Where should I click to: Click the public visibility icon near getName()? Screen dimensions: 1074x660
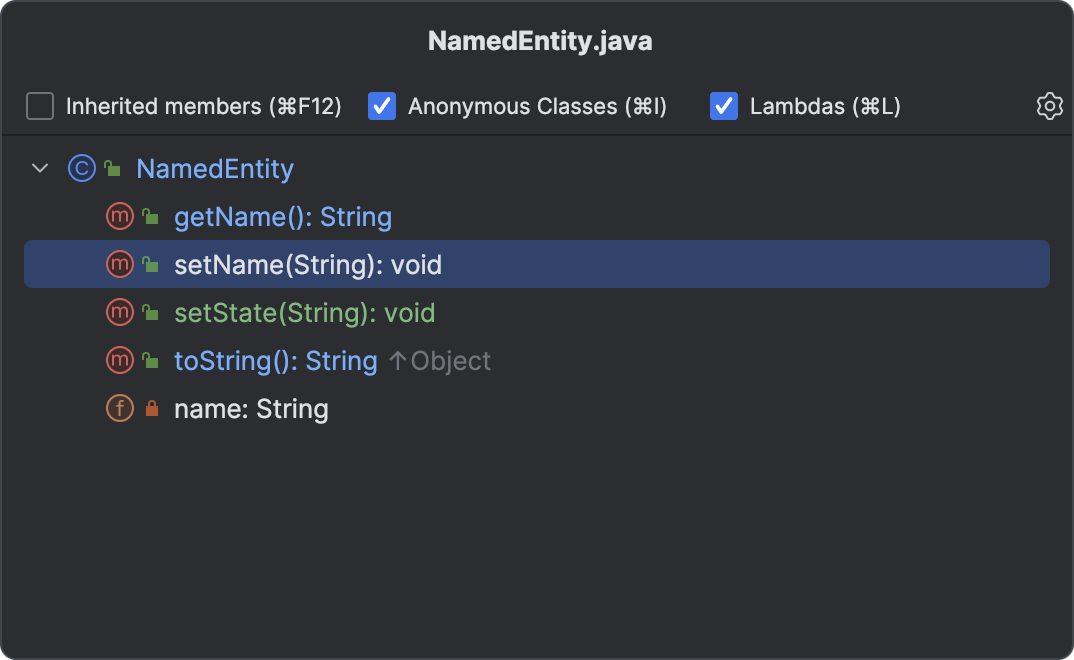pos(148,216)
